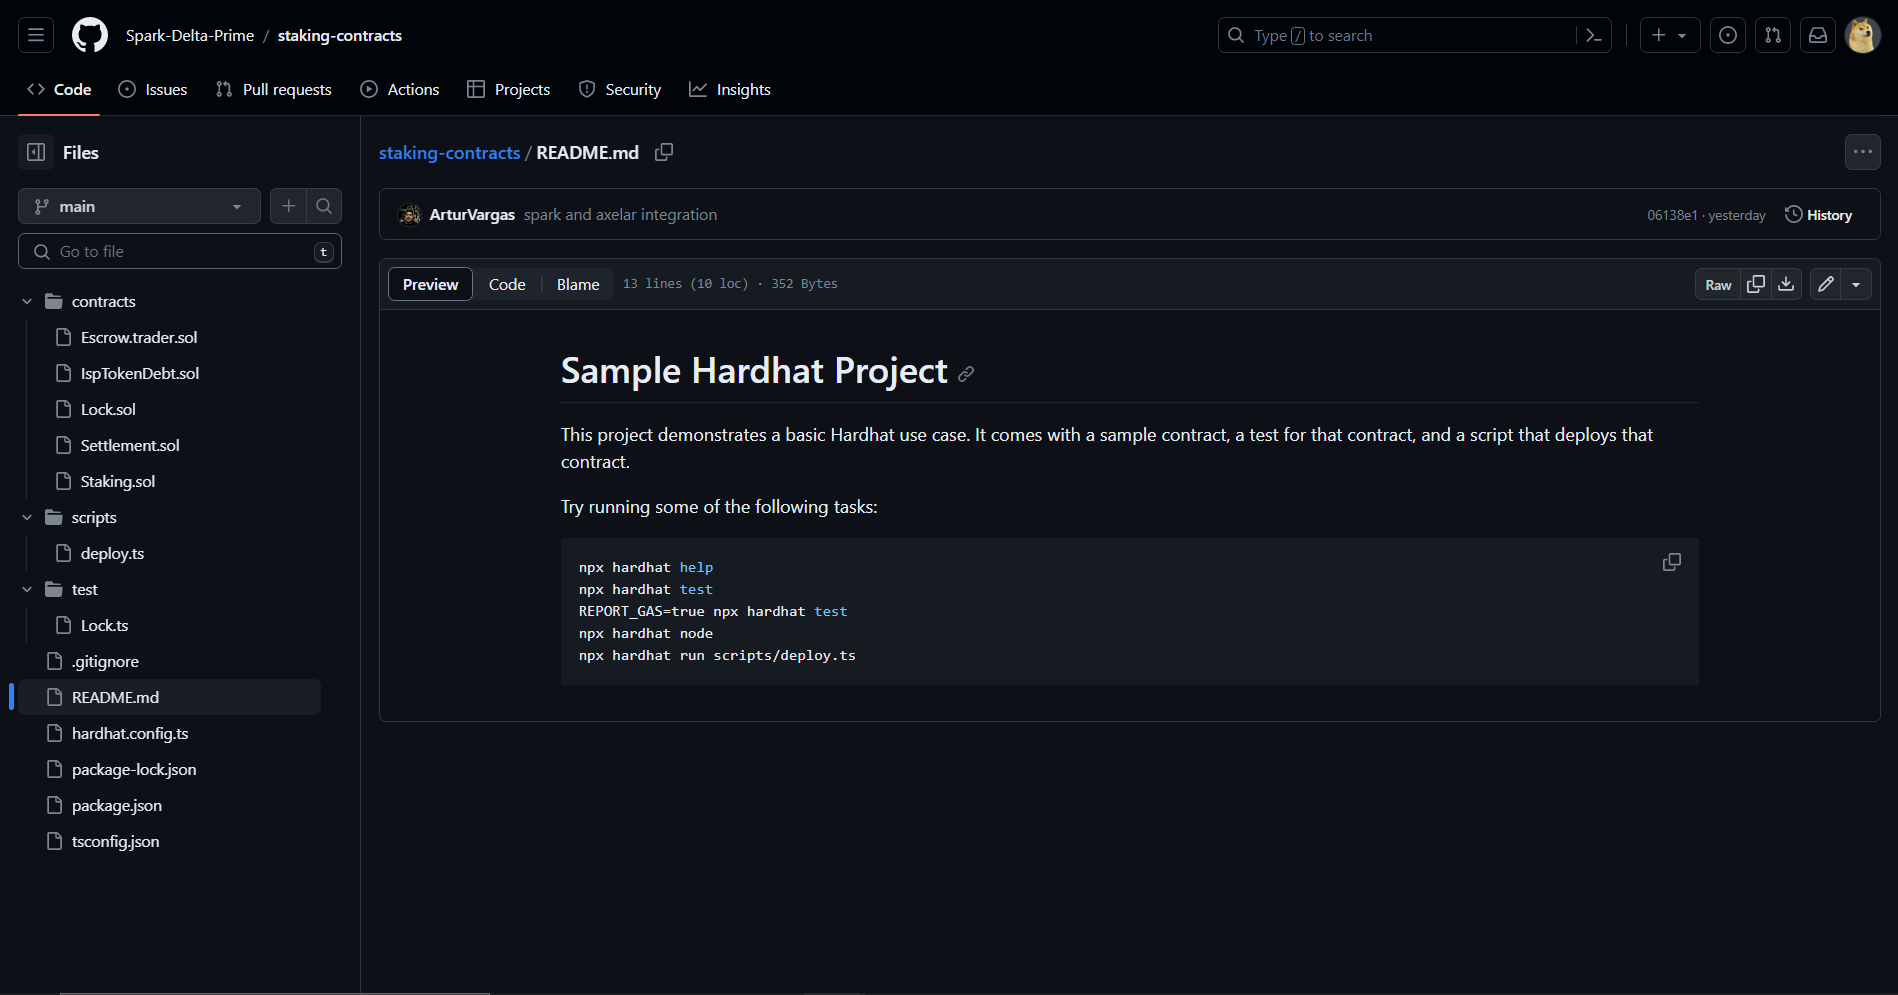This screenshot has height=995, width=1898.
Task: Go to staking-contracts root in the file breadcrumb
Action: 449,152
